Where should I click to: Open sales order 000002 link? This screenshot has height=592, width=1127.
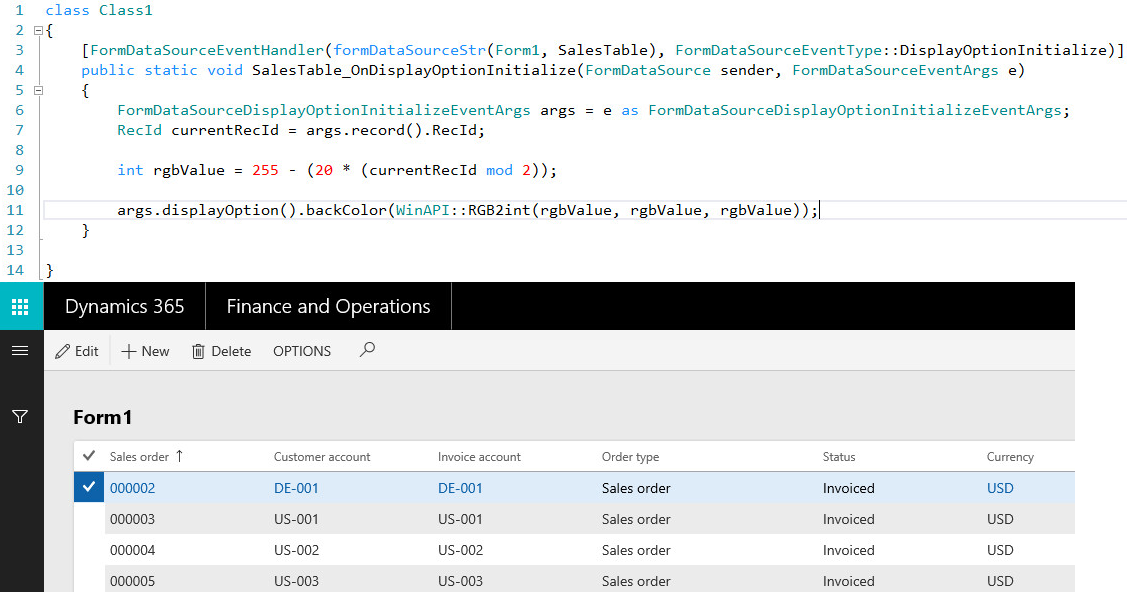133,487
